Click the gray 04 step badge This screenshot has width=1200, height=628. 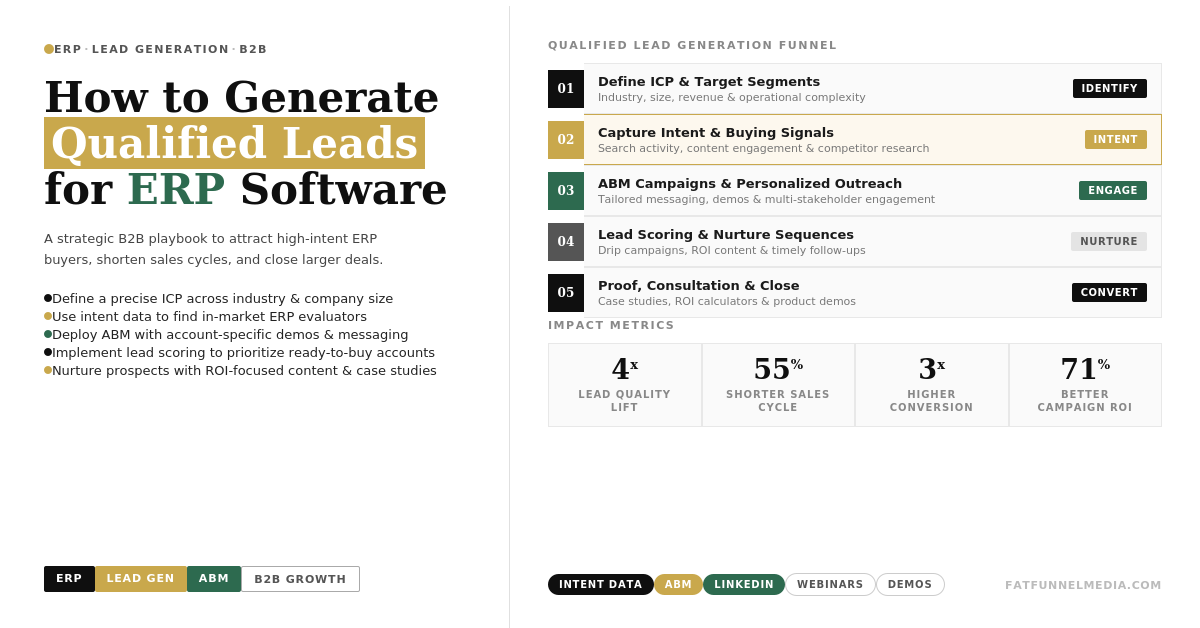tap(566, 242)
